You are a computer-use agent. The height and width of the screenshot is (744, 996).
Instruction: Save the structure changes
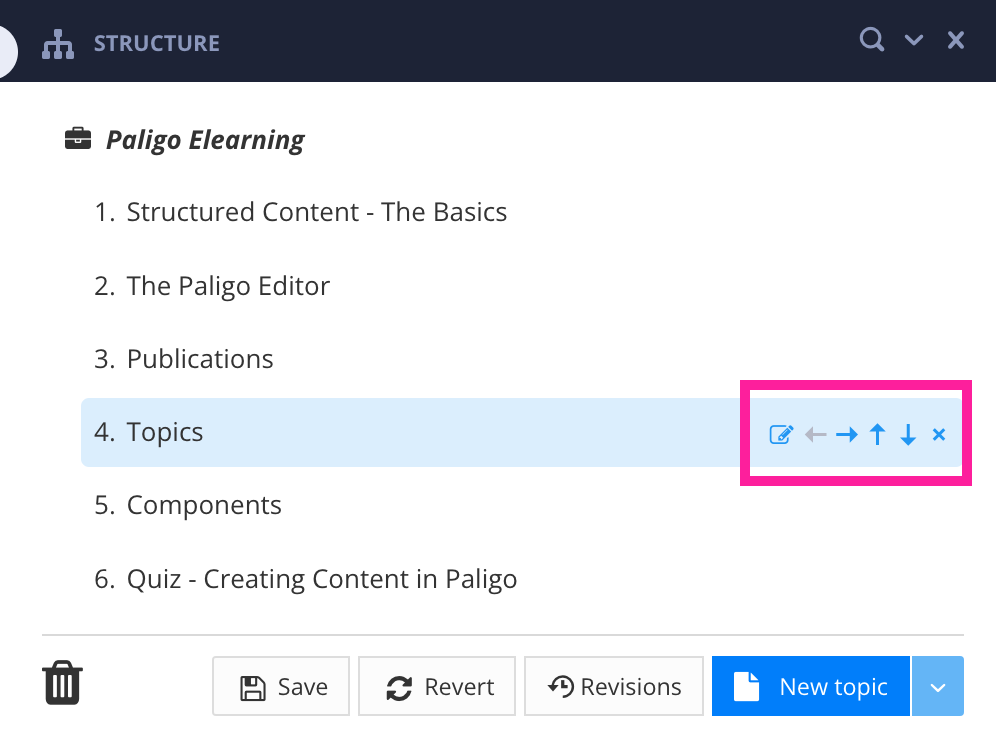(x=281, y=686)
